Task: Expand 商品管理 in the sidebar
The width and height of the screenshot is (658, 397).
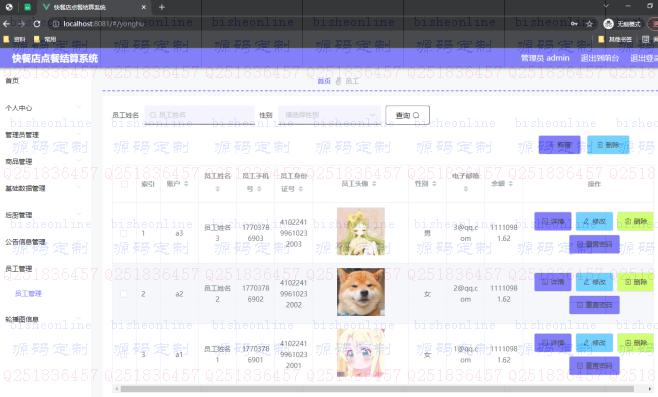Action: [45, 162]
